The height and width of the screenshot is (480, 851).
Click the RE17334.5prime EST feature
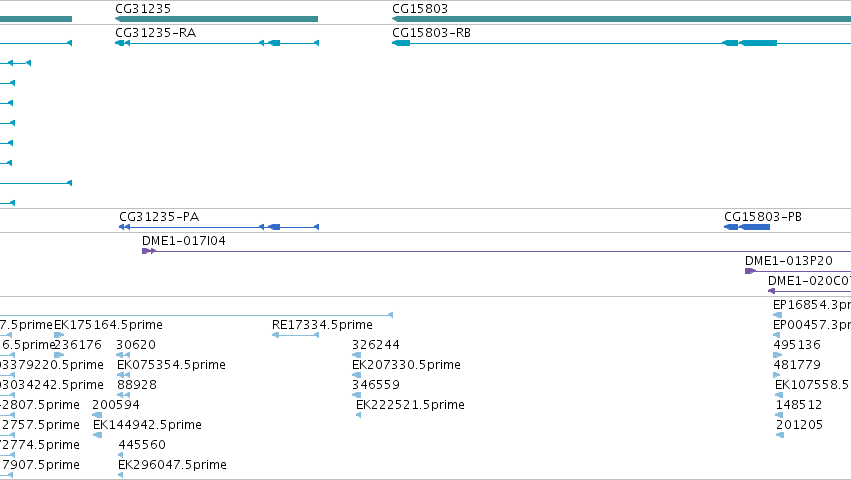pos(295,335)
